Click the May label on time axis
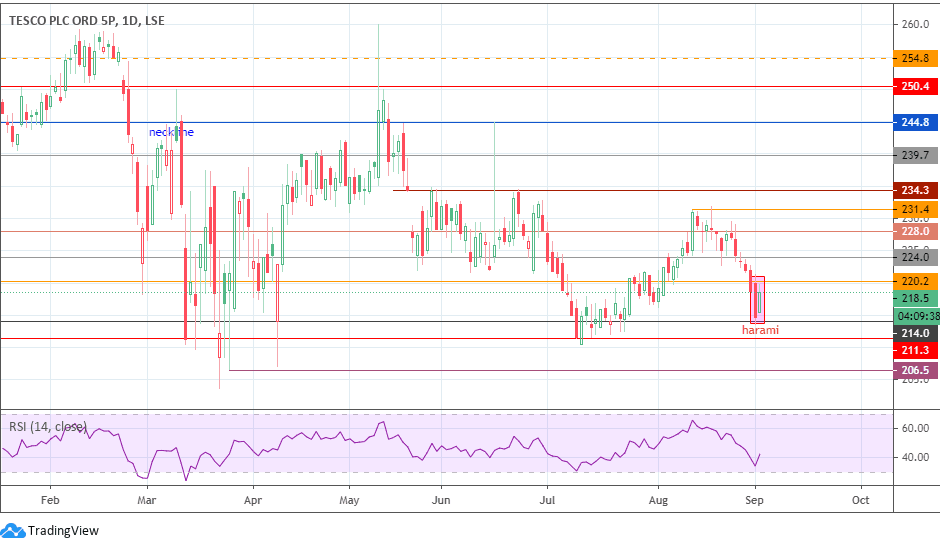 [x=350, y=500]
